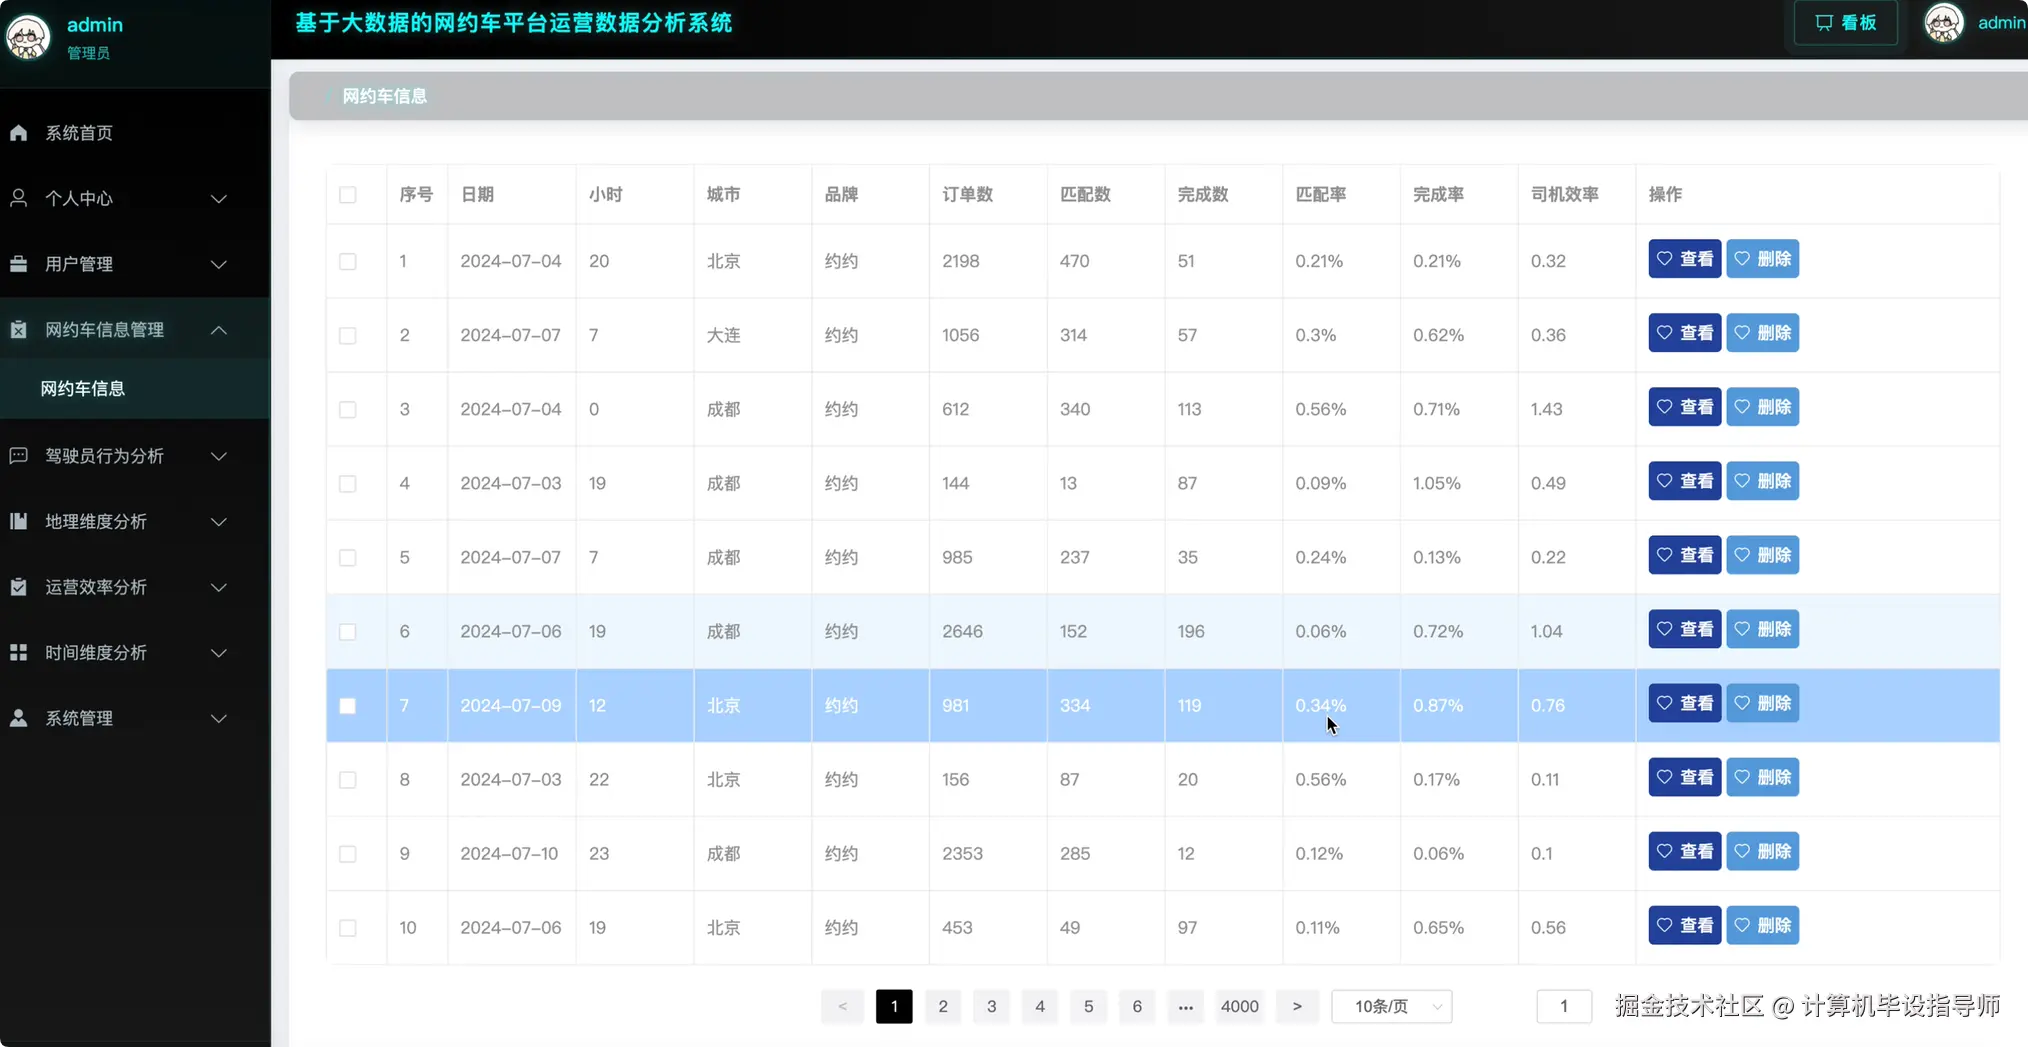Click the 地理维度分析 chart icon
2028x1047 pixels.
(19, 521)
